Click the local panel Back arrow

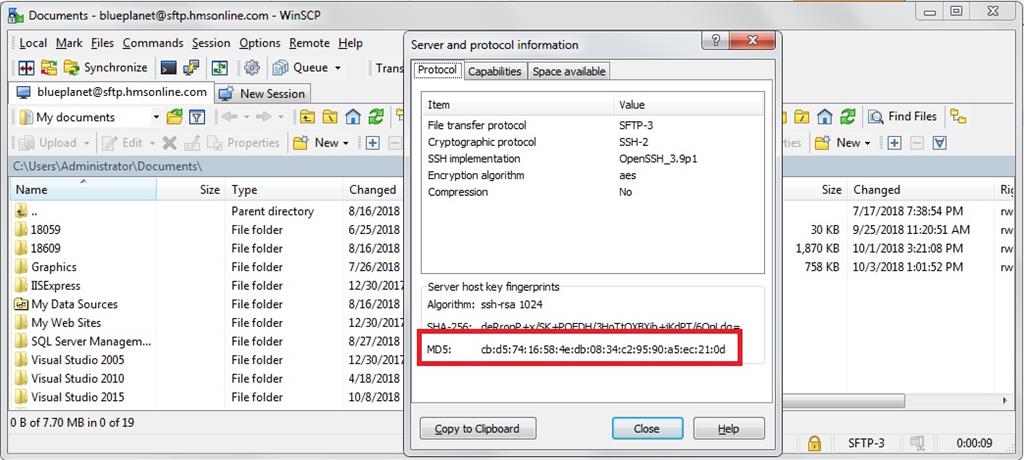(x=229, y=118)
